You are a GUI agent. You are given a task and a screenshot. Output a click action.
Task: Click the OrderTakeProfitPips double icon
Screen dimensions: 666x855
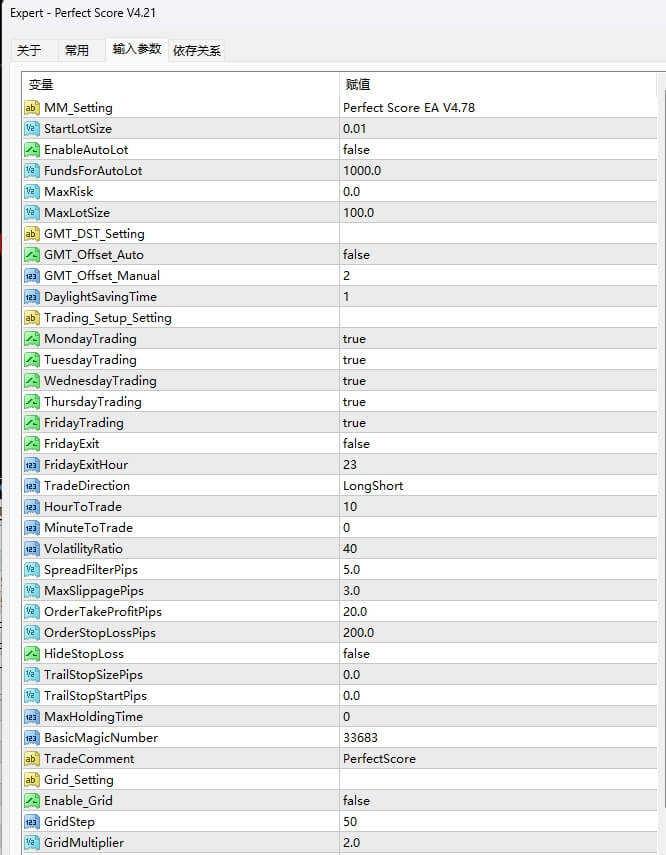click(32, 611)
